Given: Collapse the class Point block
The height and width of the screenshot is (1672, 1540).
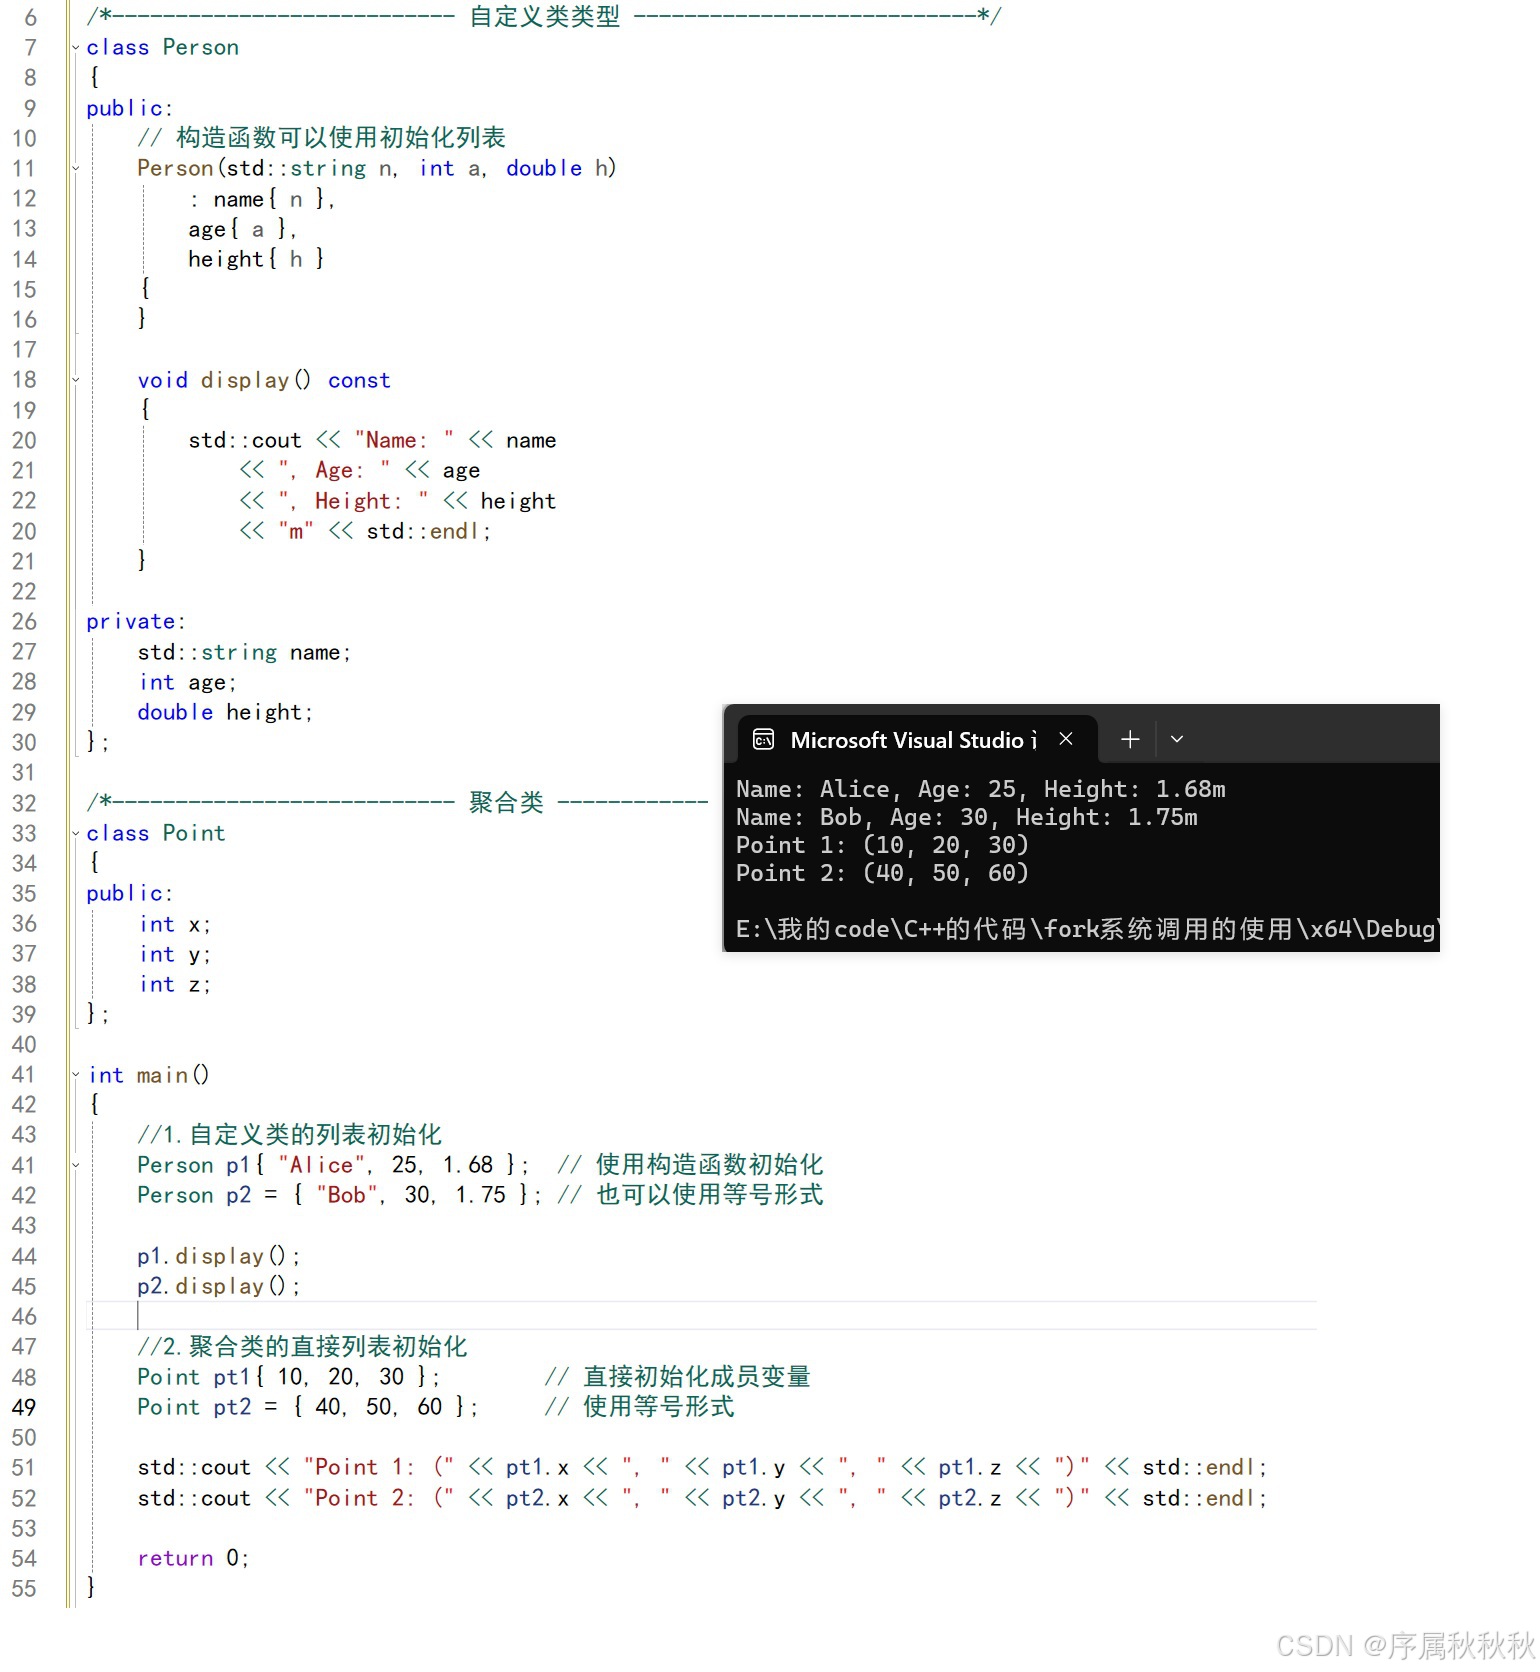Looking at the screenshot, I should coord(76,833).
